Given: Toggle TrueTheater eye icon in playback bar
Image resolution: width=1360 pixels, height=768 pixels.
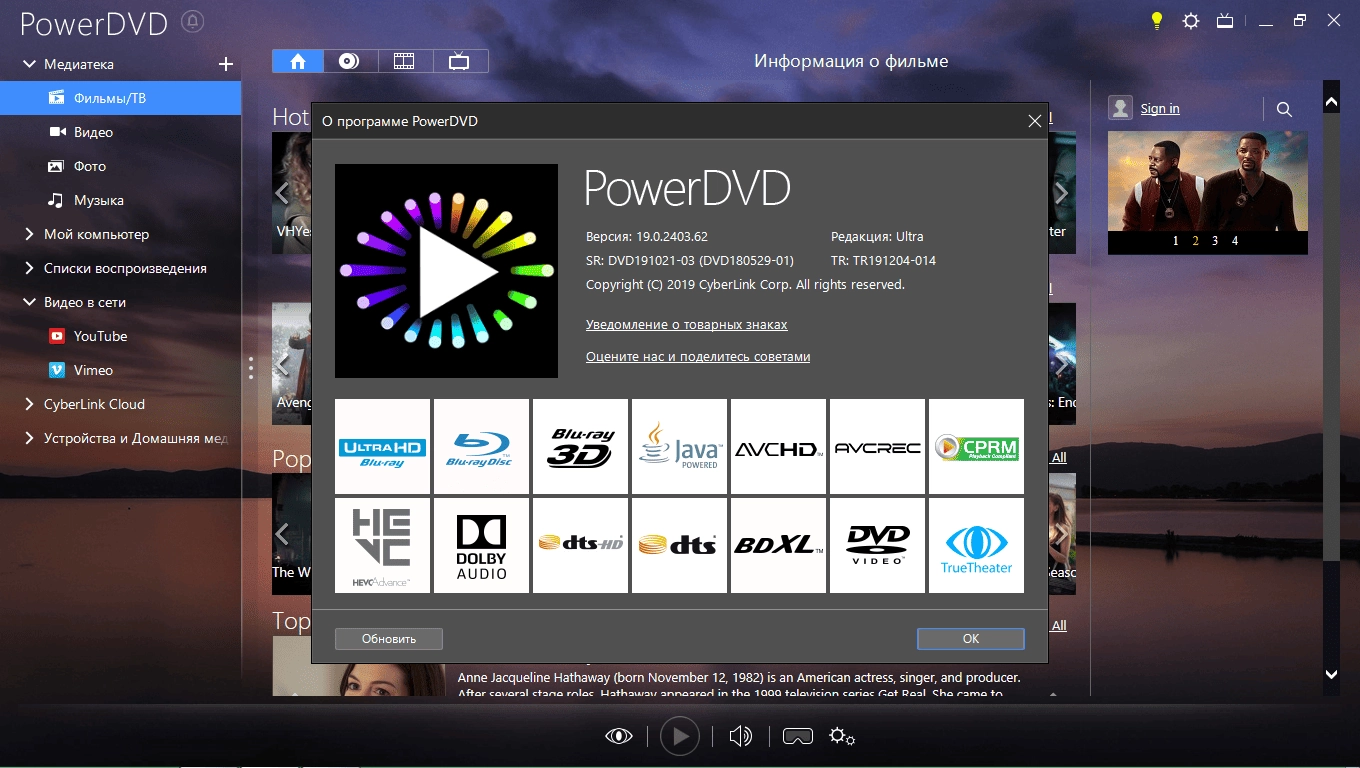Looking at the screenshot, I should (x=619, y=737).
